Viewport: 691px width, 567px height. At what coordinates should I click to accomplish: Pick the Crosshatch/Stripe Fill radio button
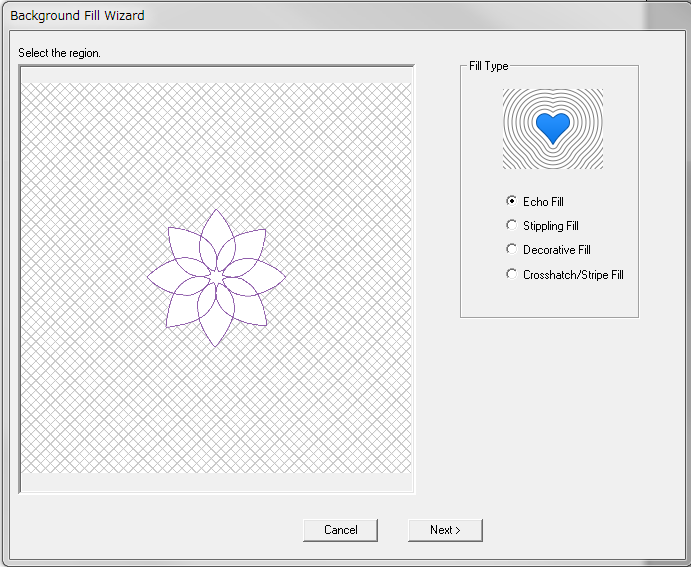point(513,274)
